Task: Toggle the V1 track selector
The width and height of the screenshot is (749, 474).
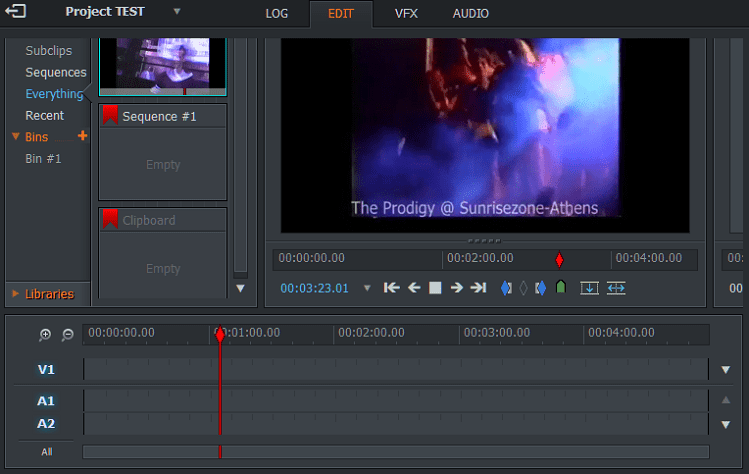Action: point(46,369)
